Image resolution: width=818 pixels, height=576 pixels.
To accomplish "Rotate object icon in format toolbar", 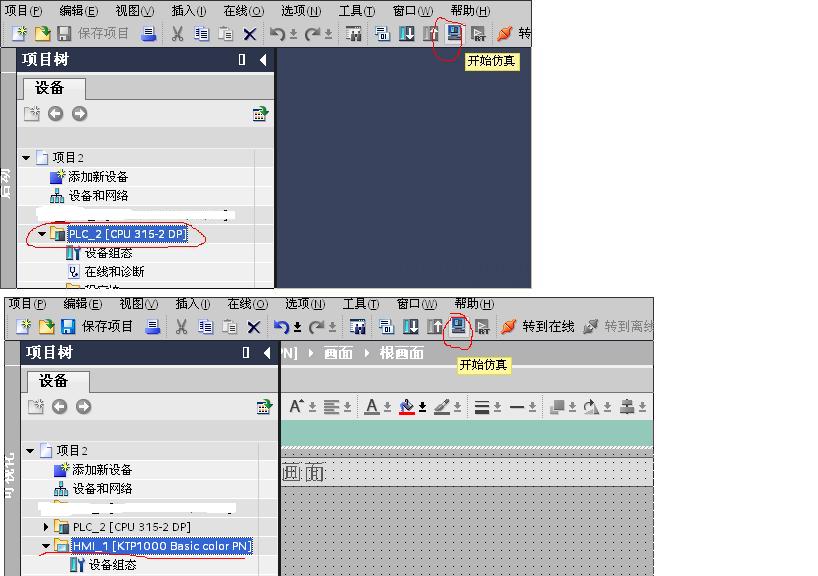I will (591, 406).
